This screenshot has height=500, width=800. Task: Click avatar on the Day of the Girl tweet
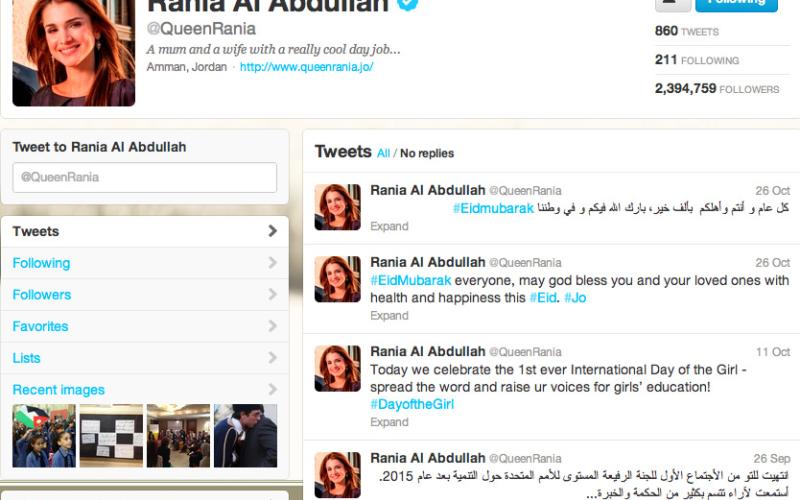(337, 368)
